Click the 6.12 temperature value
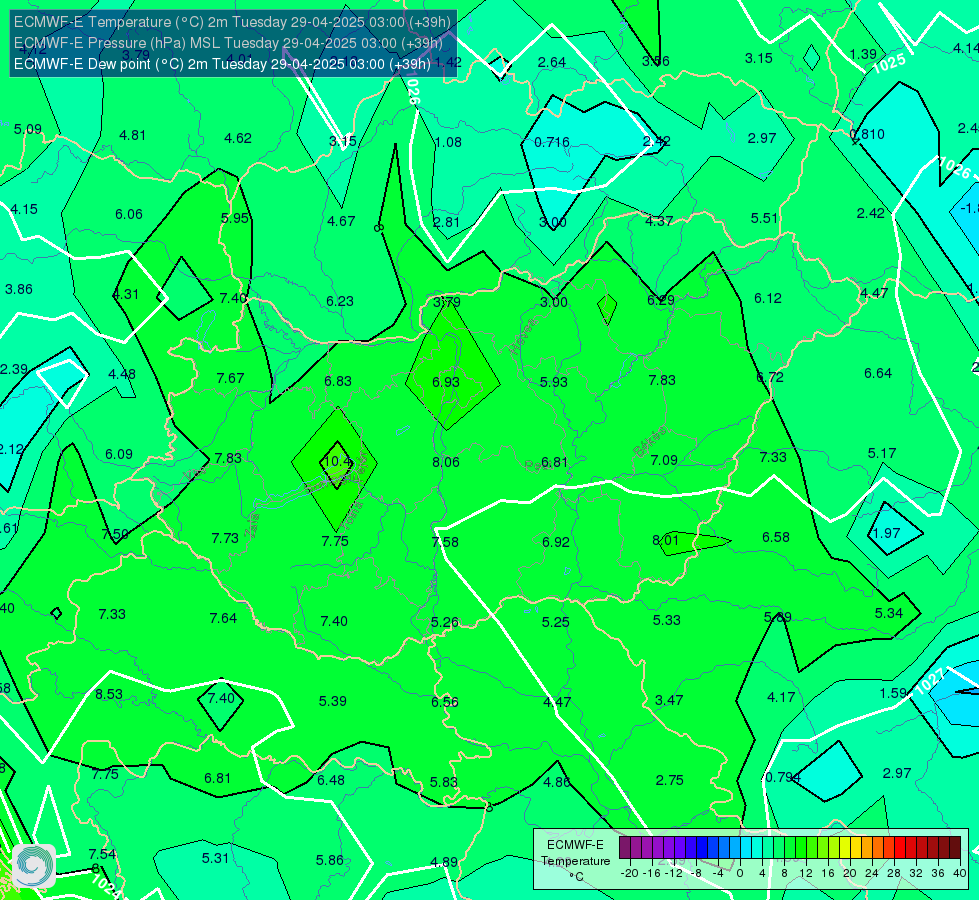Viewport: 979px width, 900px height. [768, 299]
